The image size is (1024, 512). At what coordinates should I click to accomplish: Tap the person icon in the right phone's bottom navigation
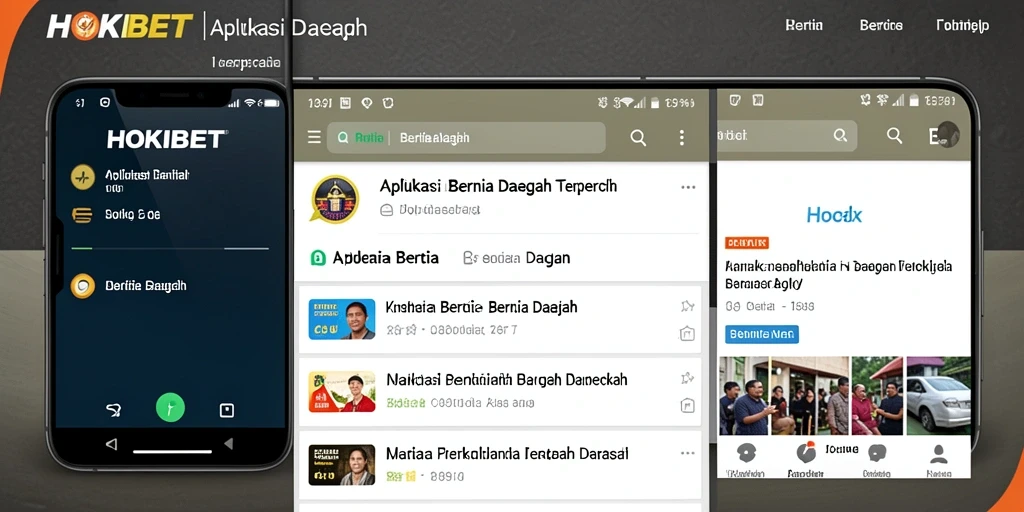pyautogui.click(x=938, y=453)
